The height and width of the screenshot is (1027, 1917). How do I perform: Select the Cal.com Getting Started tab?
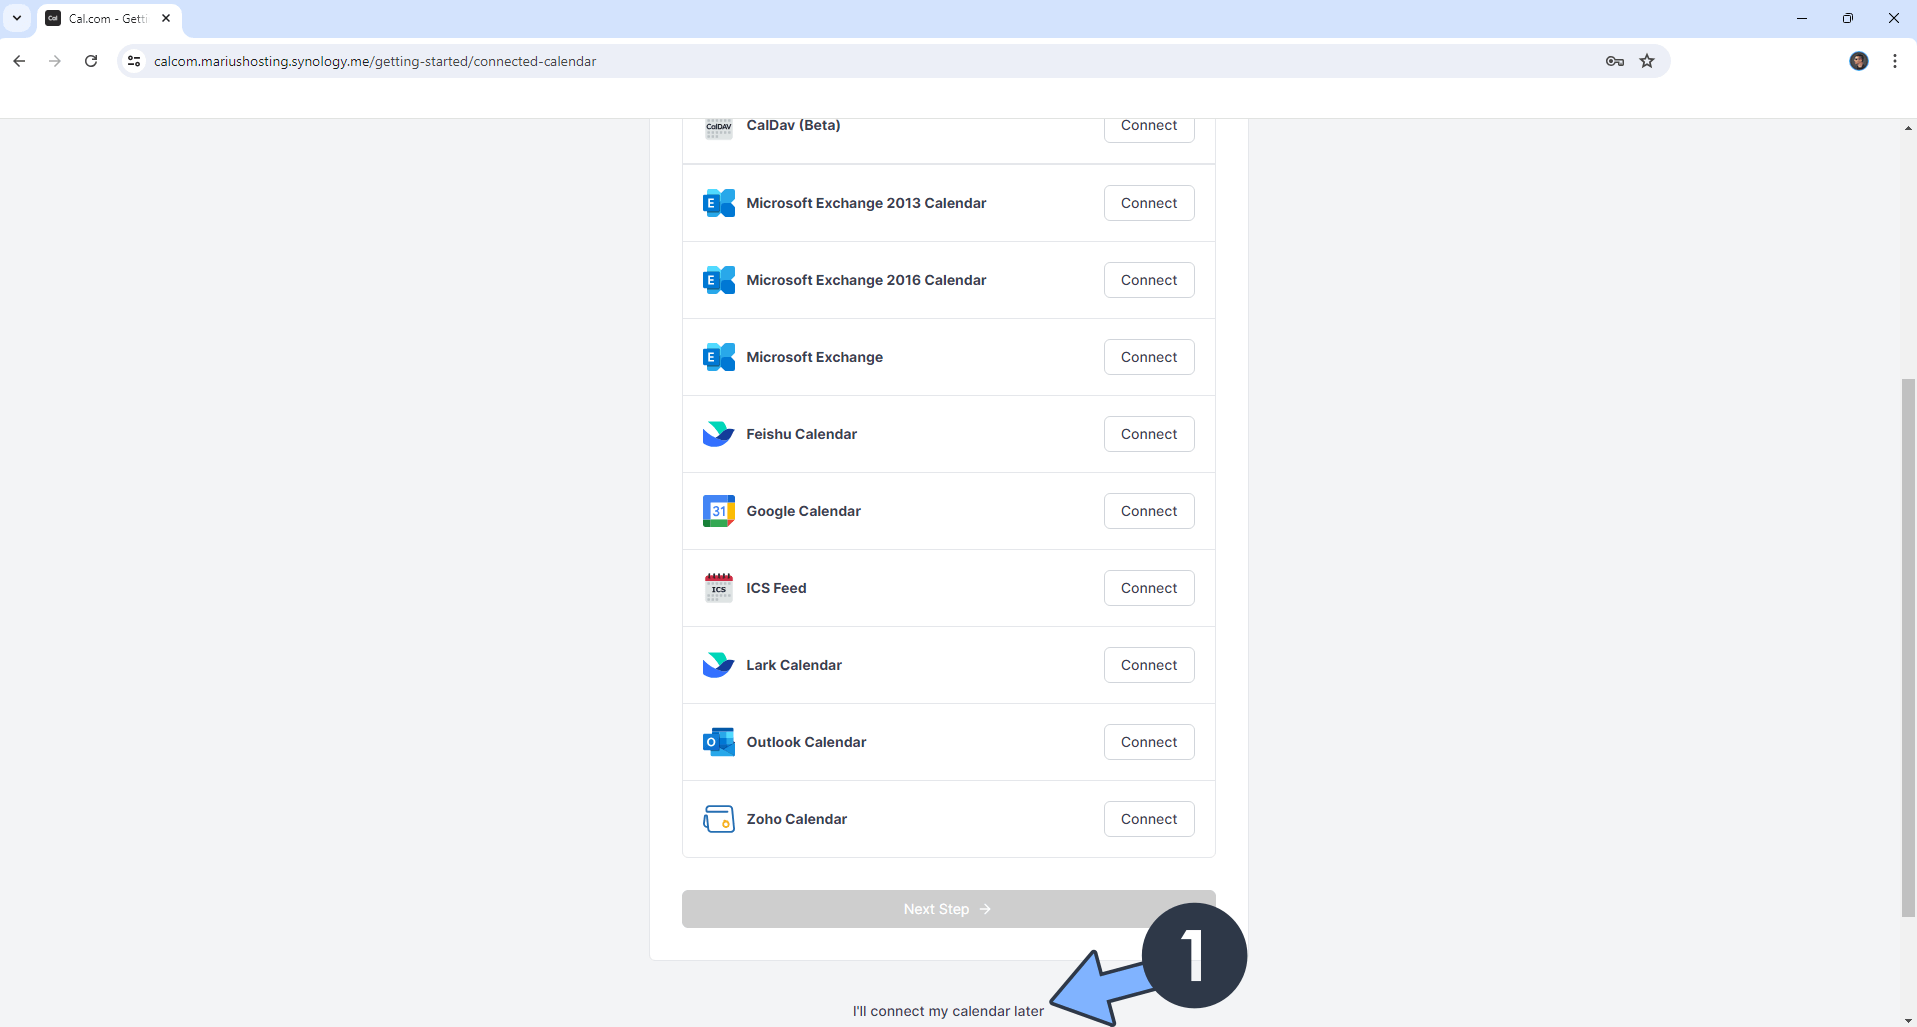coord(108,19)
